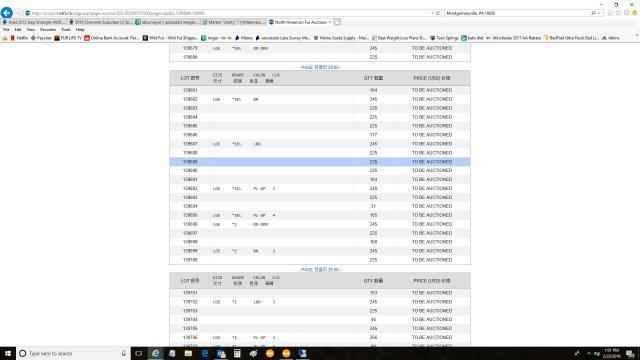Click the Montgomeryville search box
Viewport: 640px width, 360px height.
pos(517,13)
